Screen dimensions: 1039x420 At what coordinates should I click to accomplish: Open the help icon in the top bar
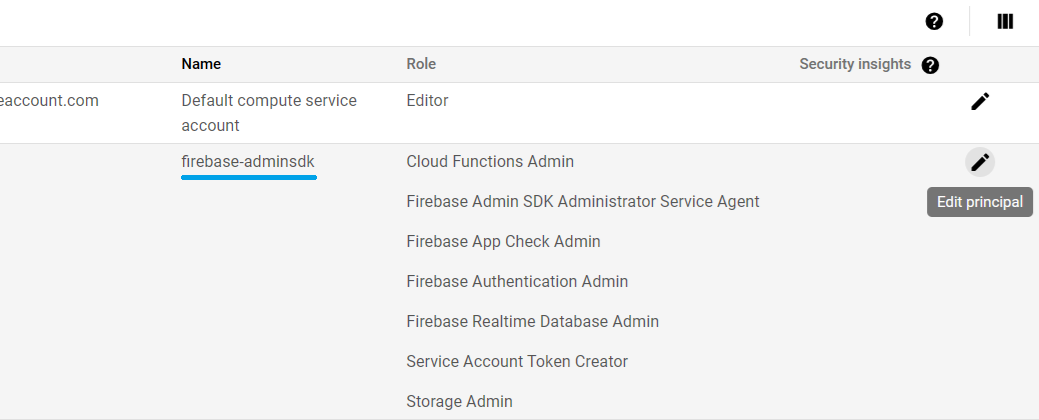click(935, 21)
